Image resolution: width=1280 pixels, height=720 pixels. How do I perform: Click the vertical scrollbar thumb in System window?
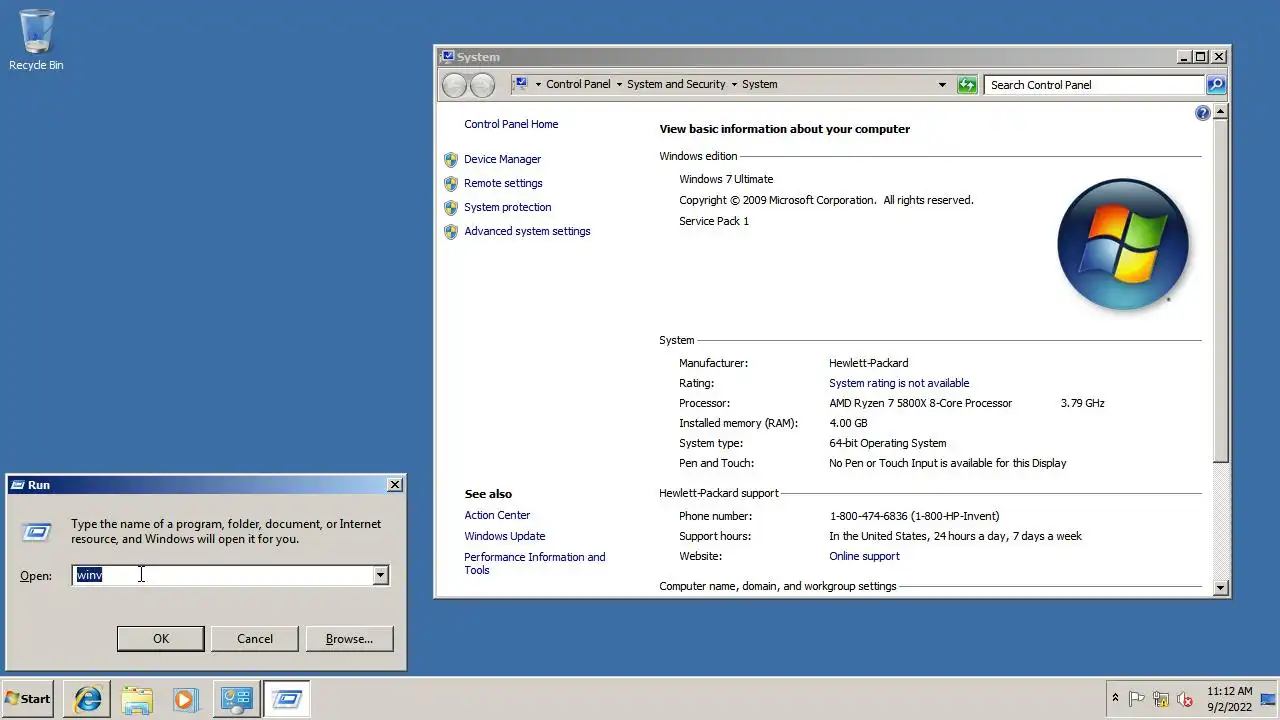click(x=1220, y=291)
